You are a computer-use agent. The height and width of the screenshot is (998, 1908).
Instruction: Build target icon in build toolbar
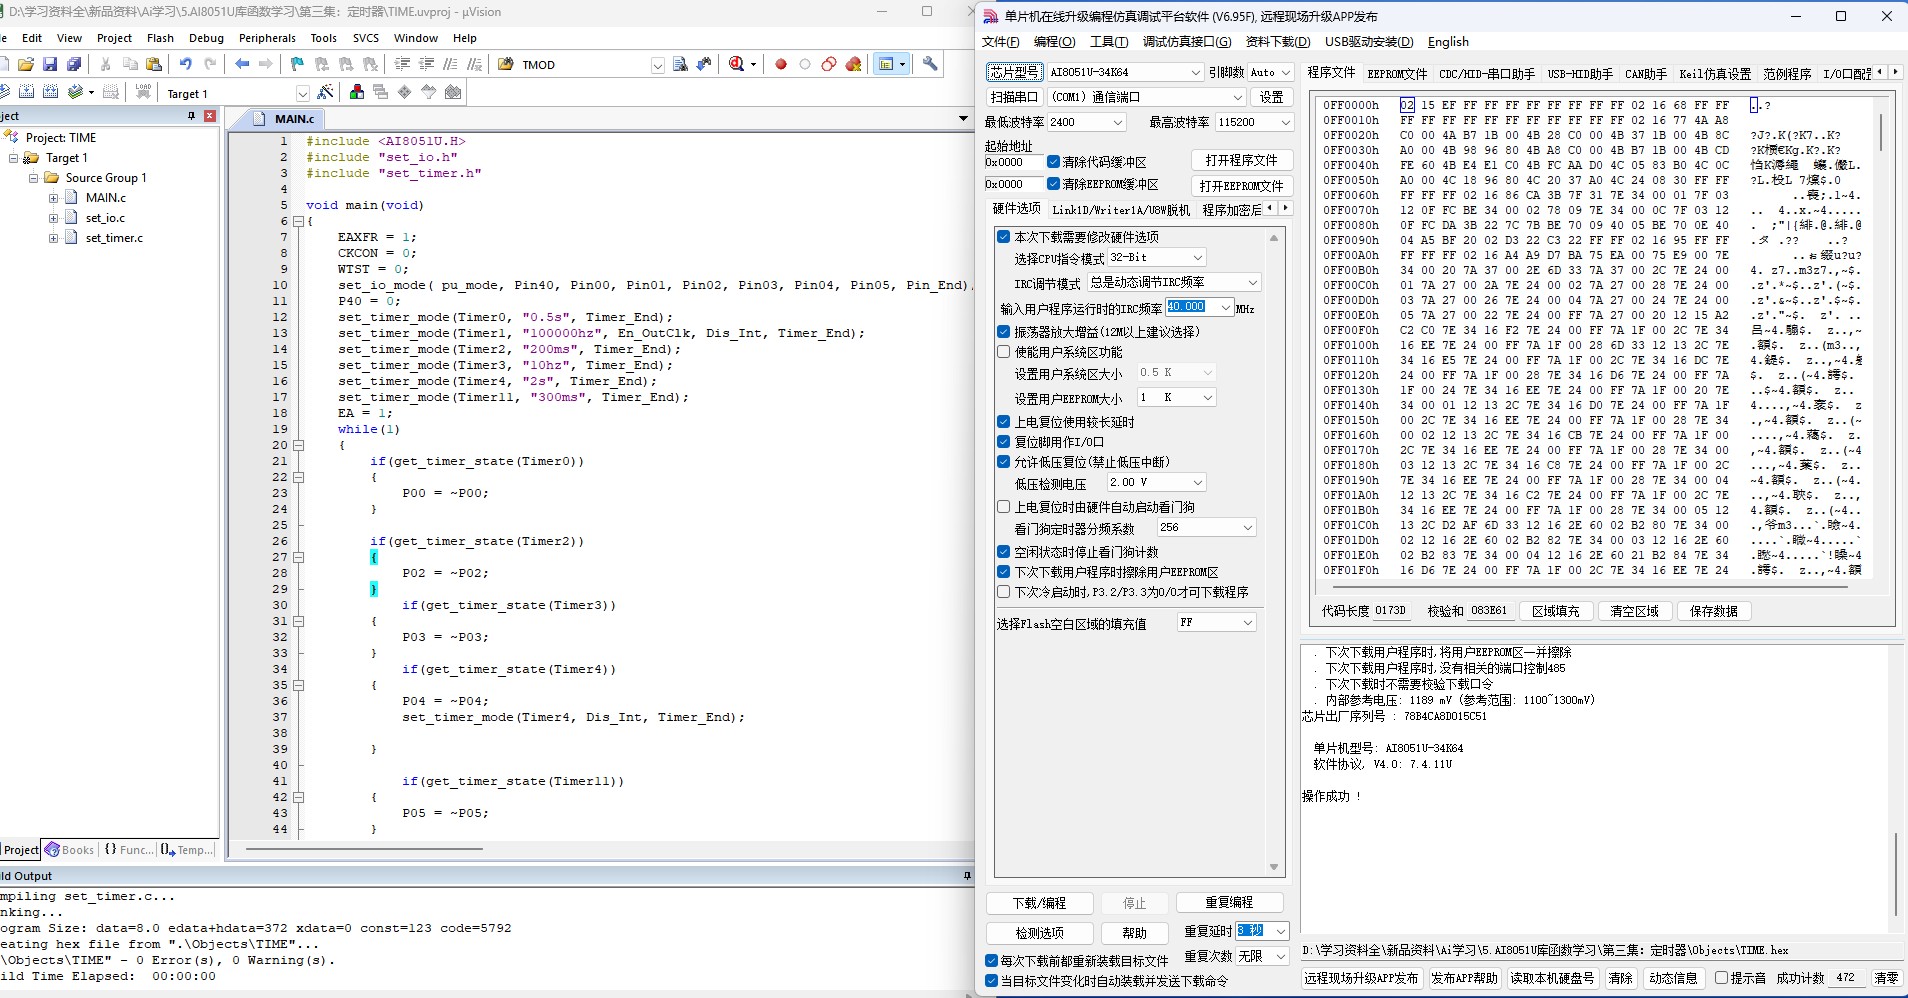pos(27,92)
